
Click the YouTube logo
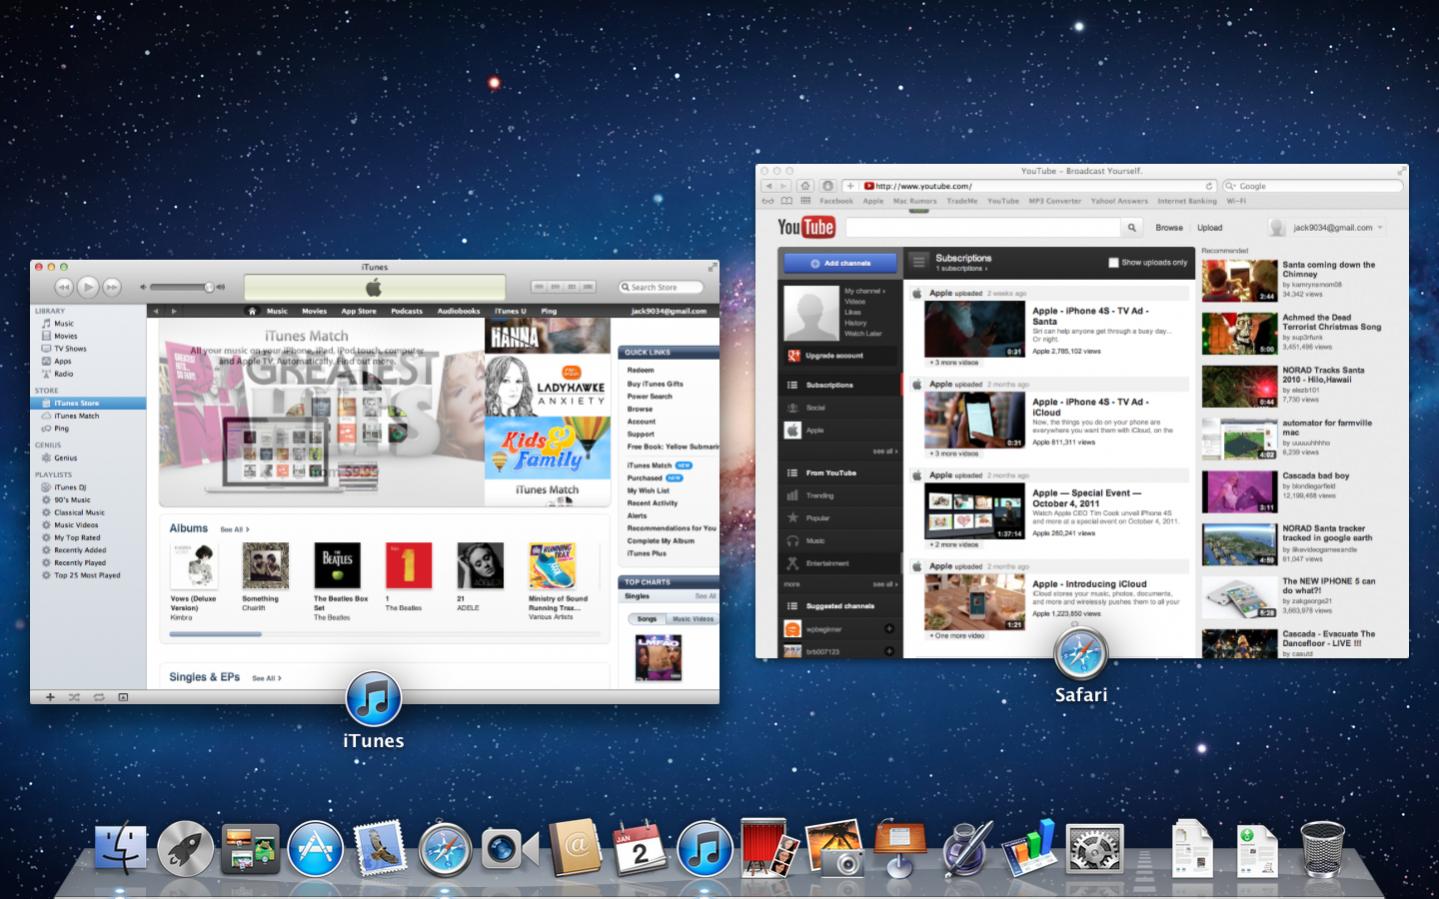(806, 227)
